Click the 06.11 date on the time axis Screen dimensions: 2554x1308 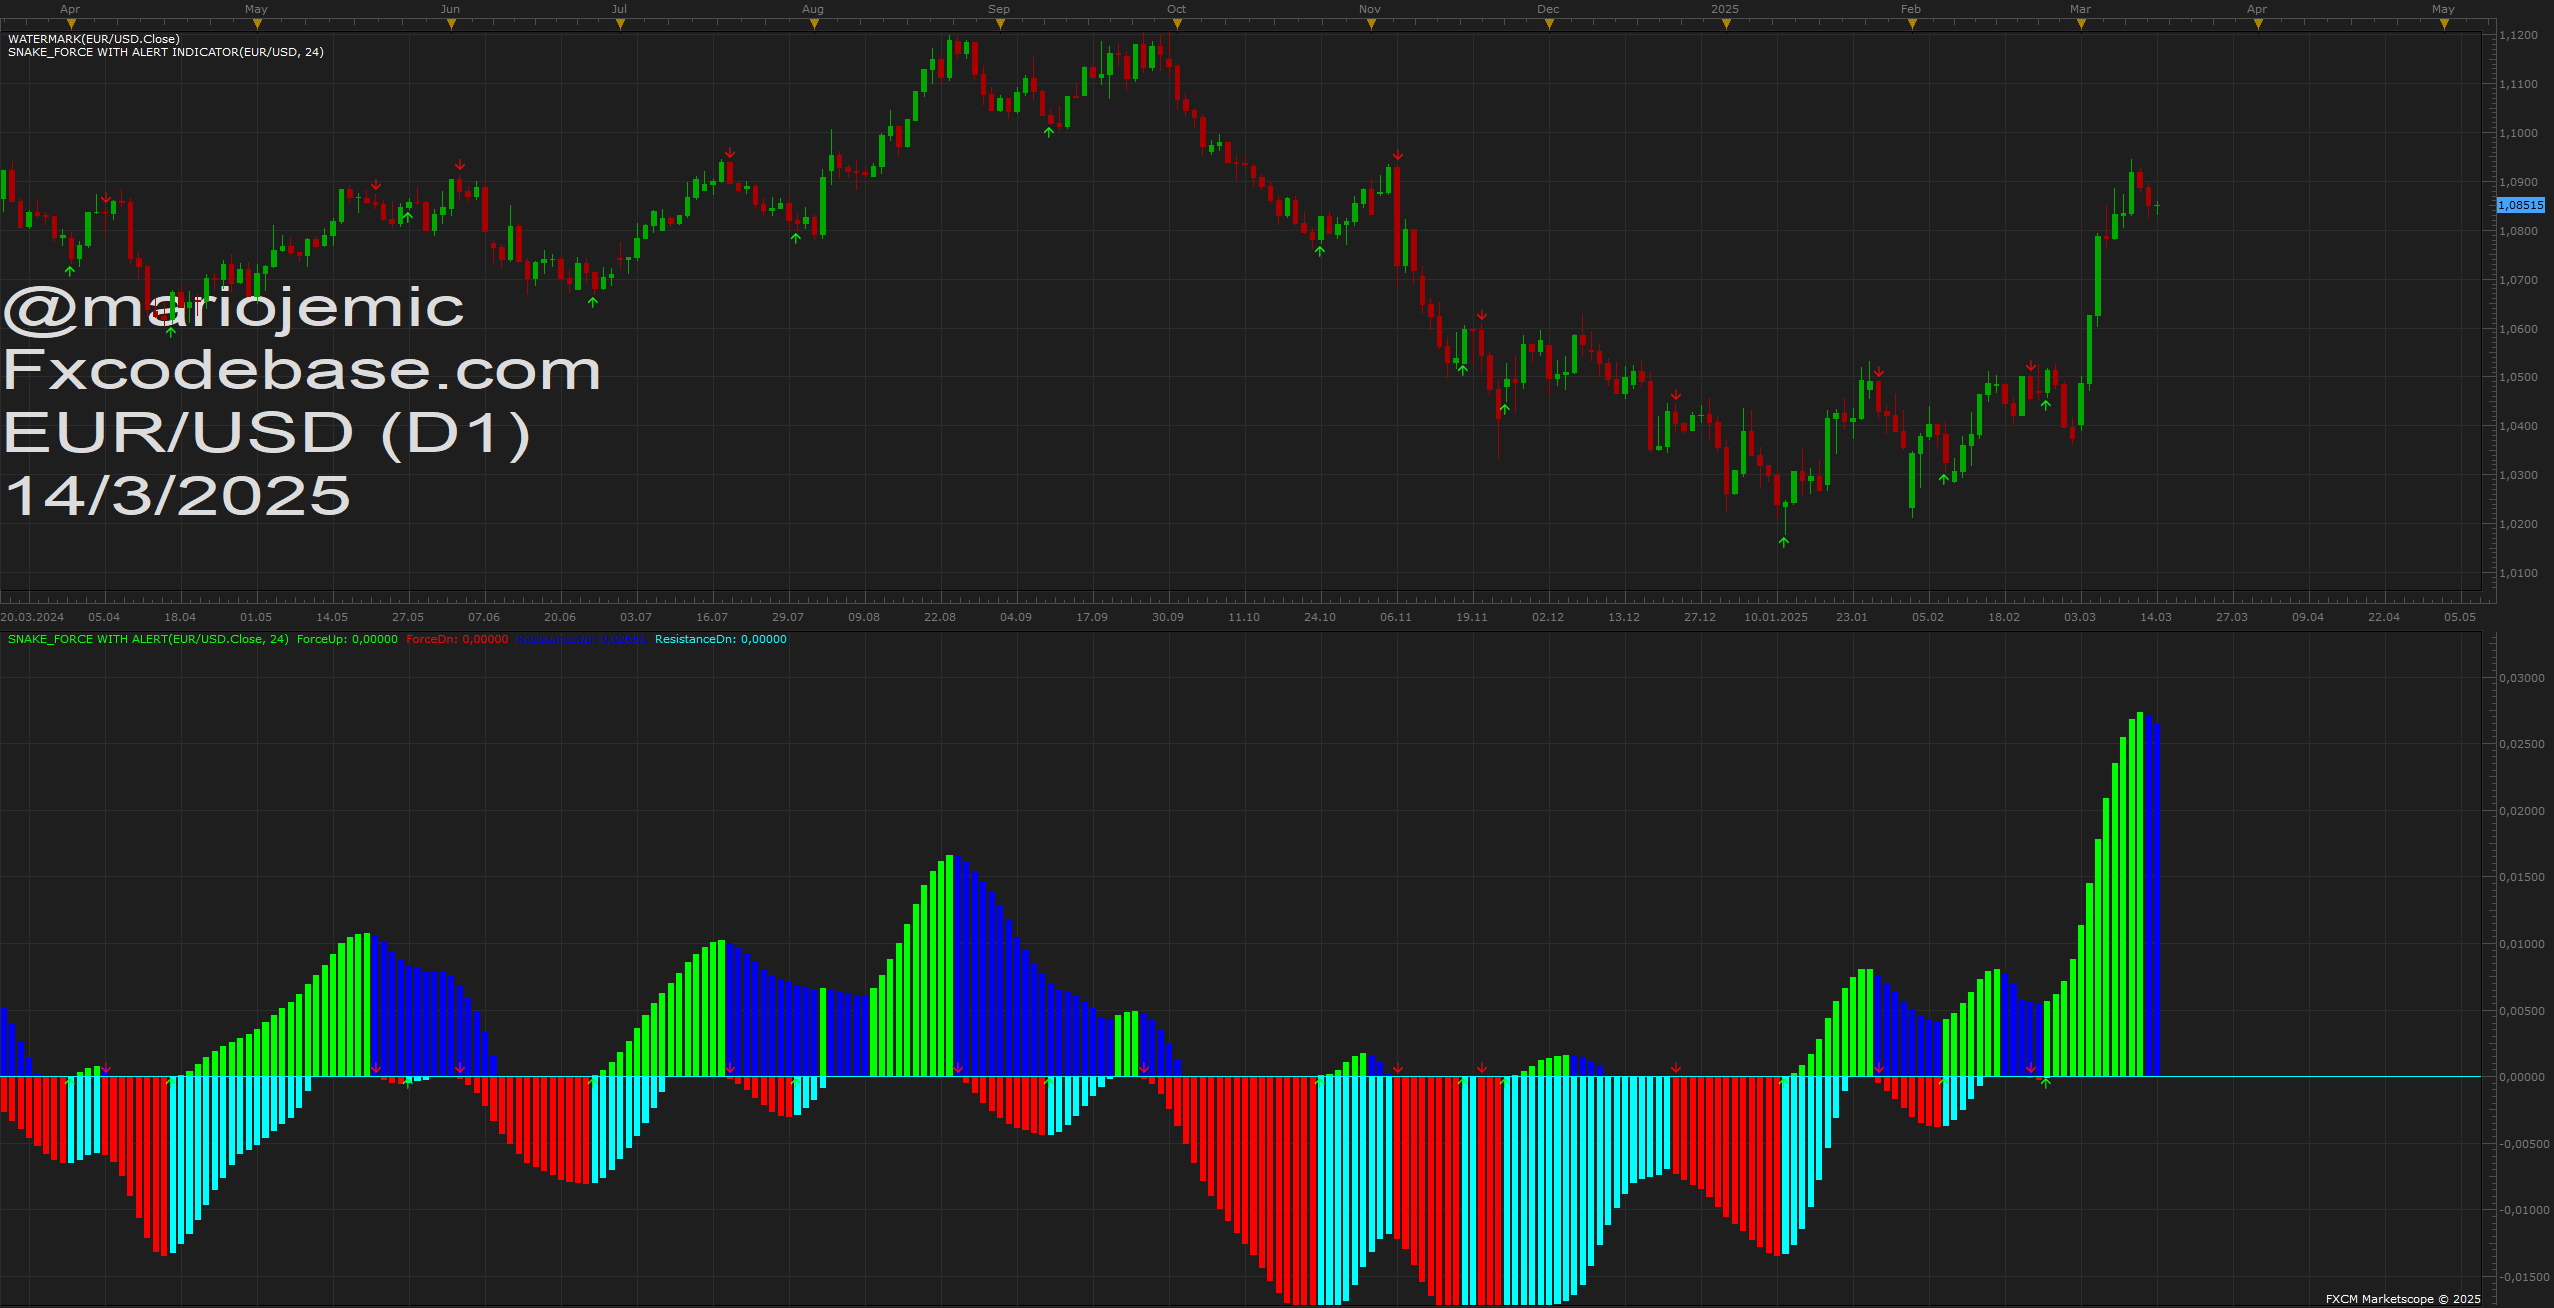(x=1396, y=617)
